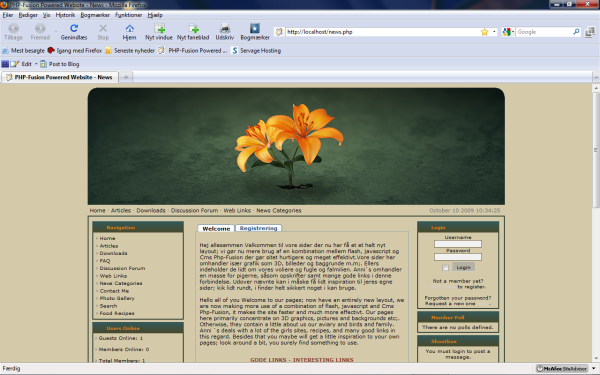Screen dimensions: 600x375
Task: Switch to the Registrering content tab
Action: click(x=258, y=228)
